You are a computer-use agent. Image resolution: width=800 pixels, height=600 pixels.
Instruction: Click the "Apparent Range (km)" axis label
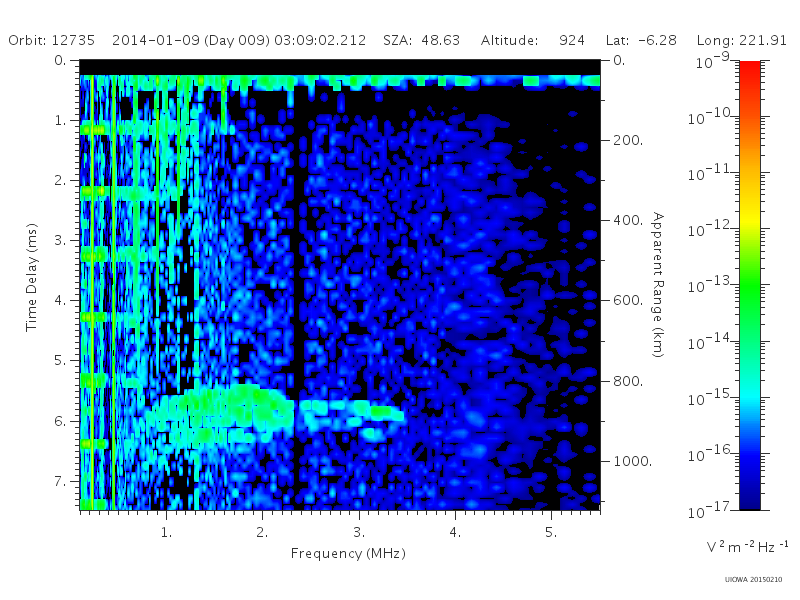coord(658,285)
